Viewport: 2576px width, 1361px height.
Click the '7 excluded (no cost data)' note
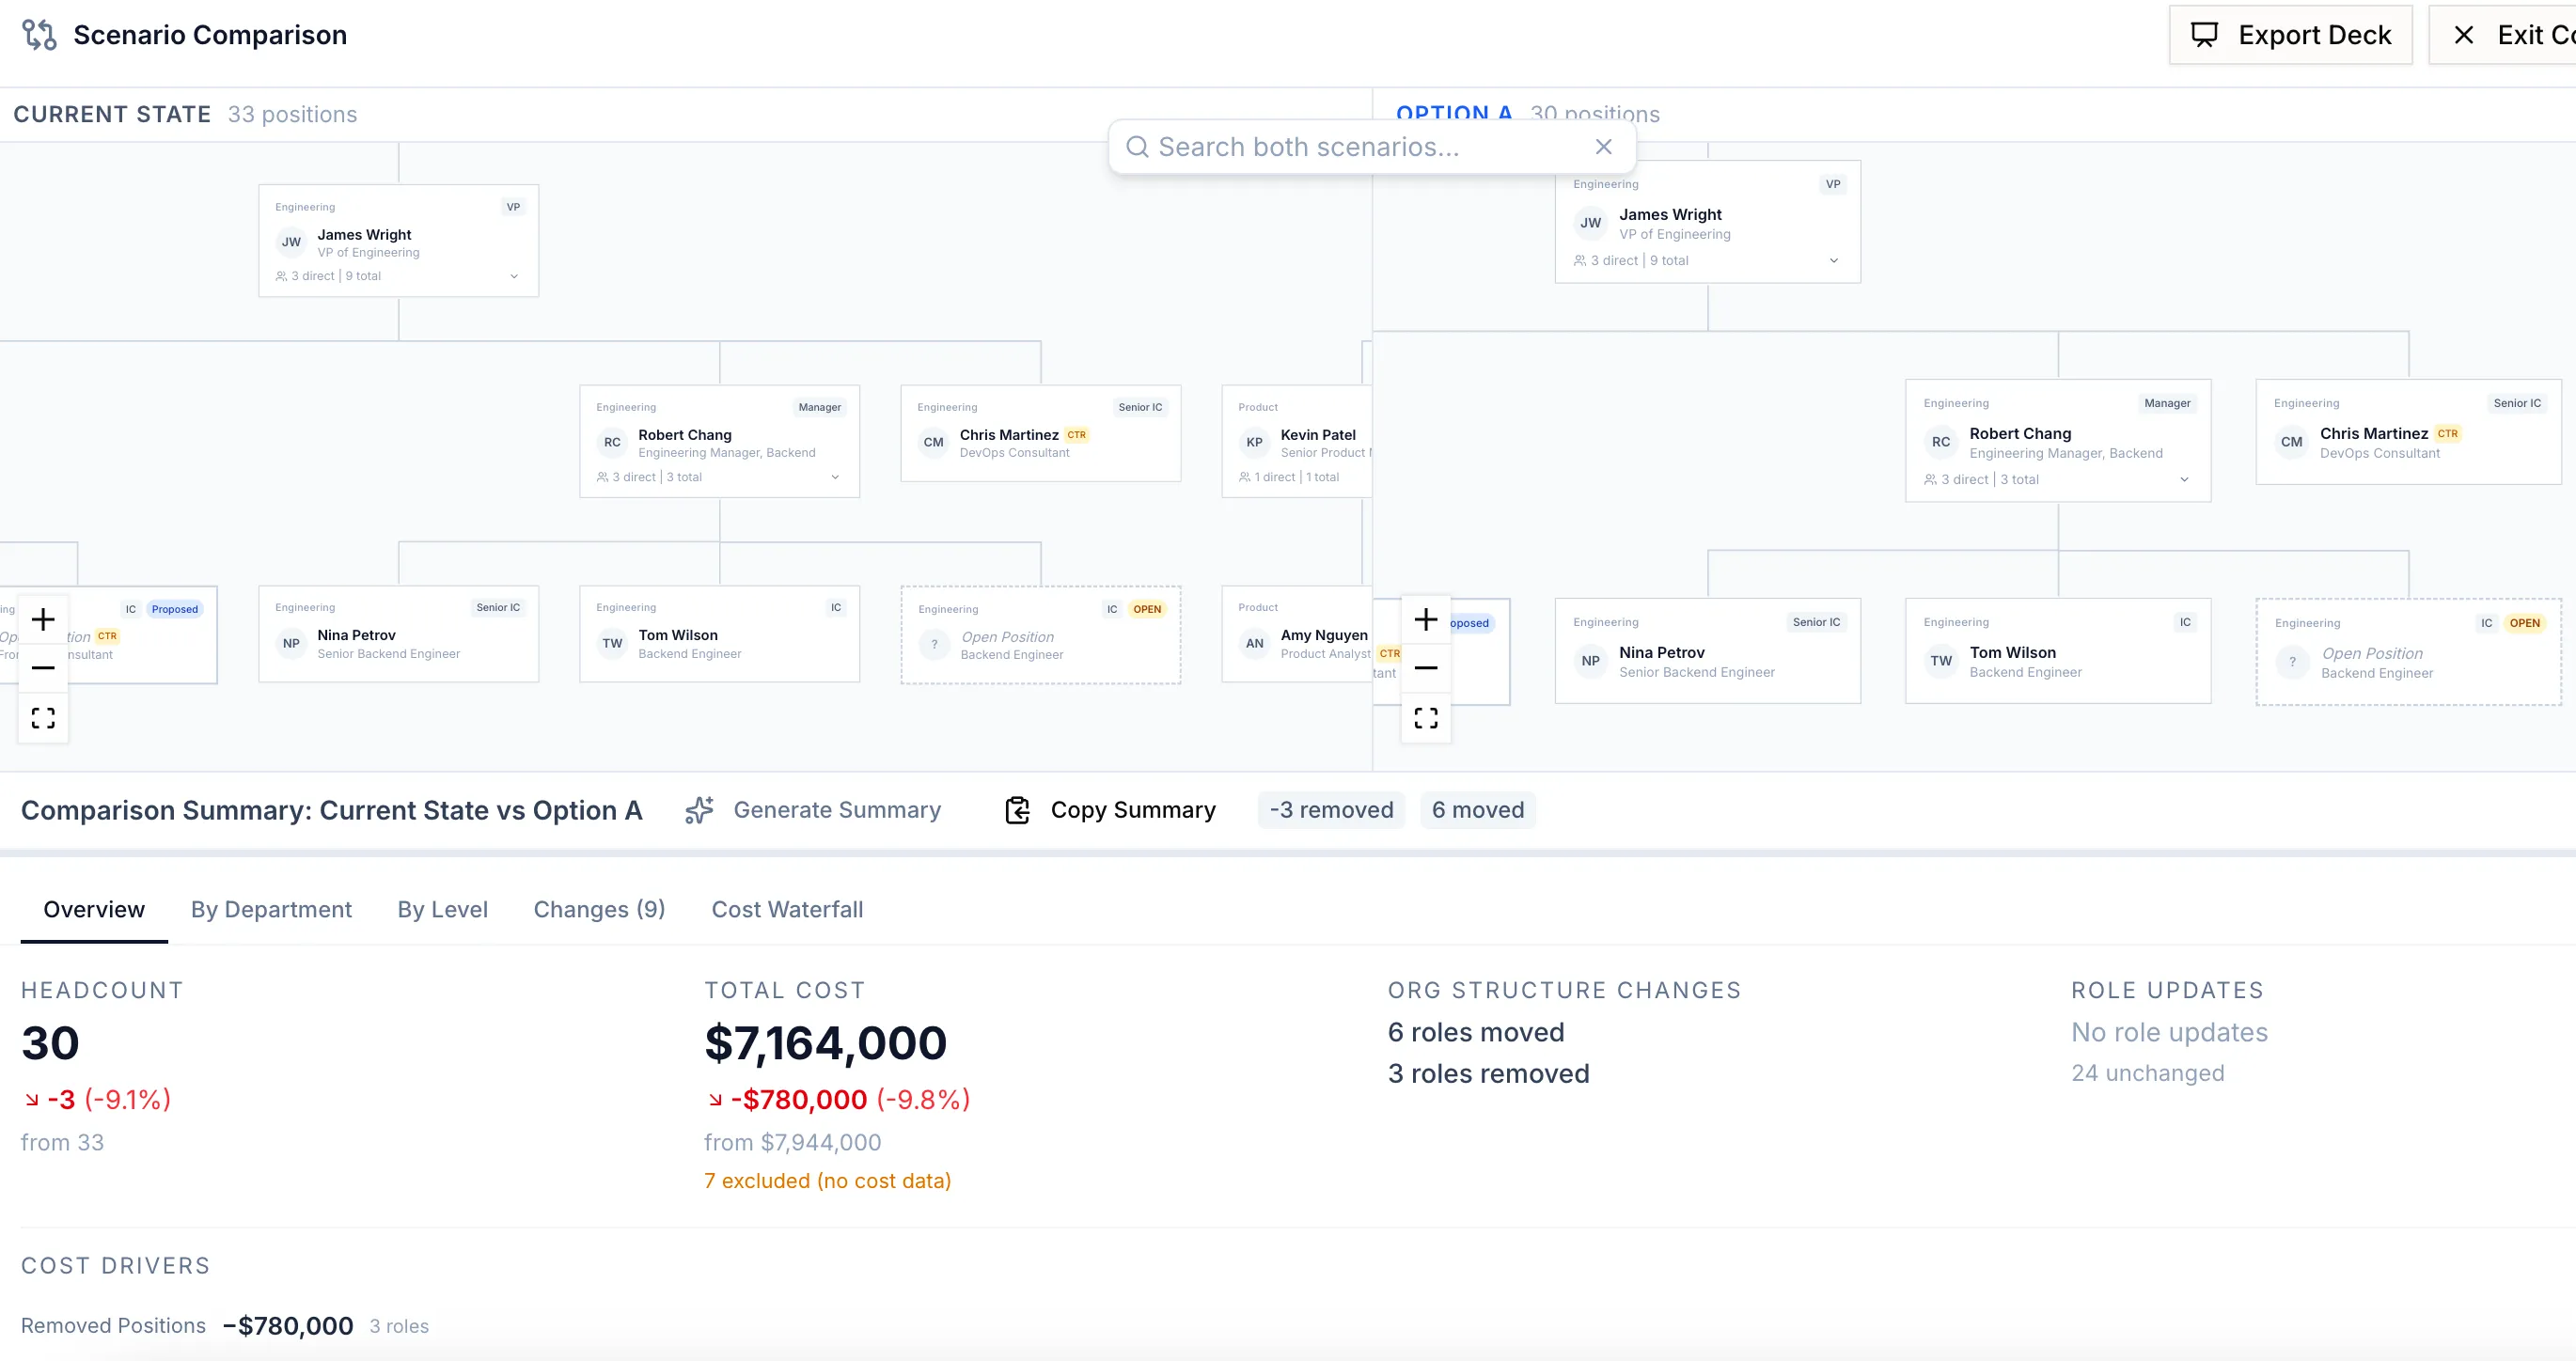(x=827, y=1181)
